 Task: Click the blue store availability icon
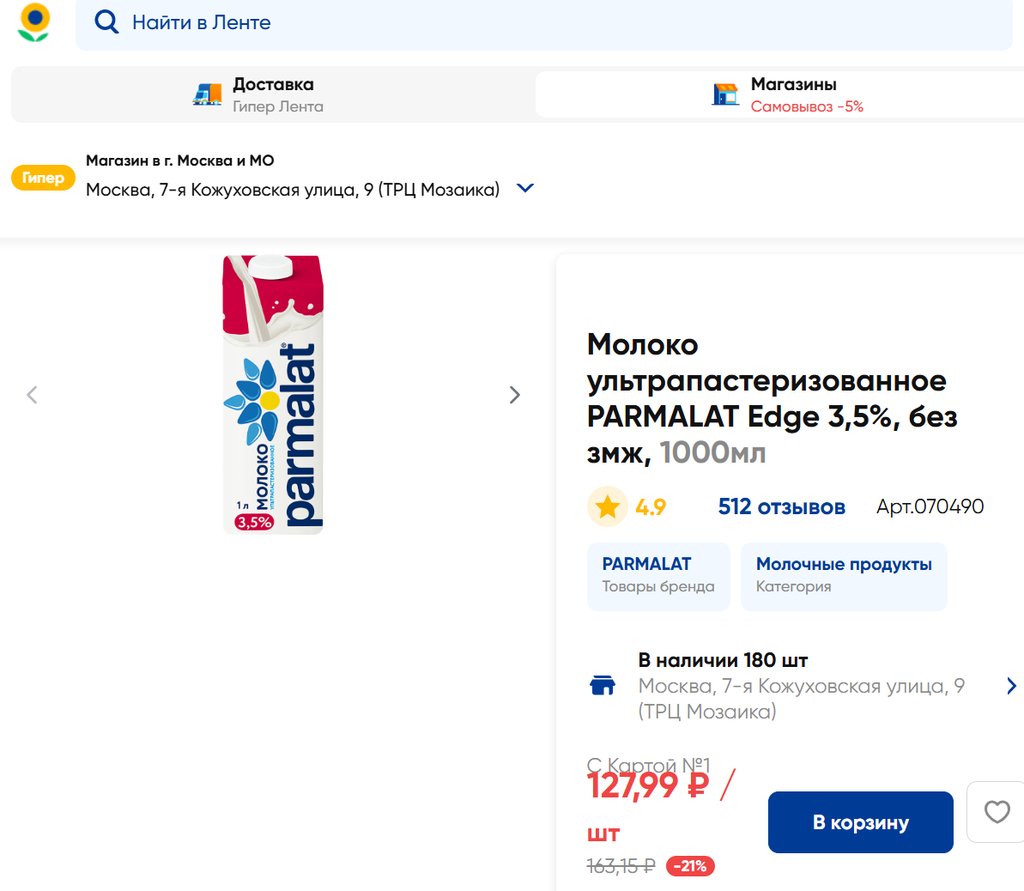pyautogui.click(x=603, y=686)
